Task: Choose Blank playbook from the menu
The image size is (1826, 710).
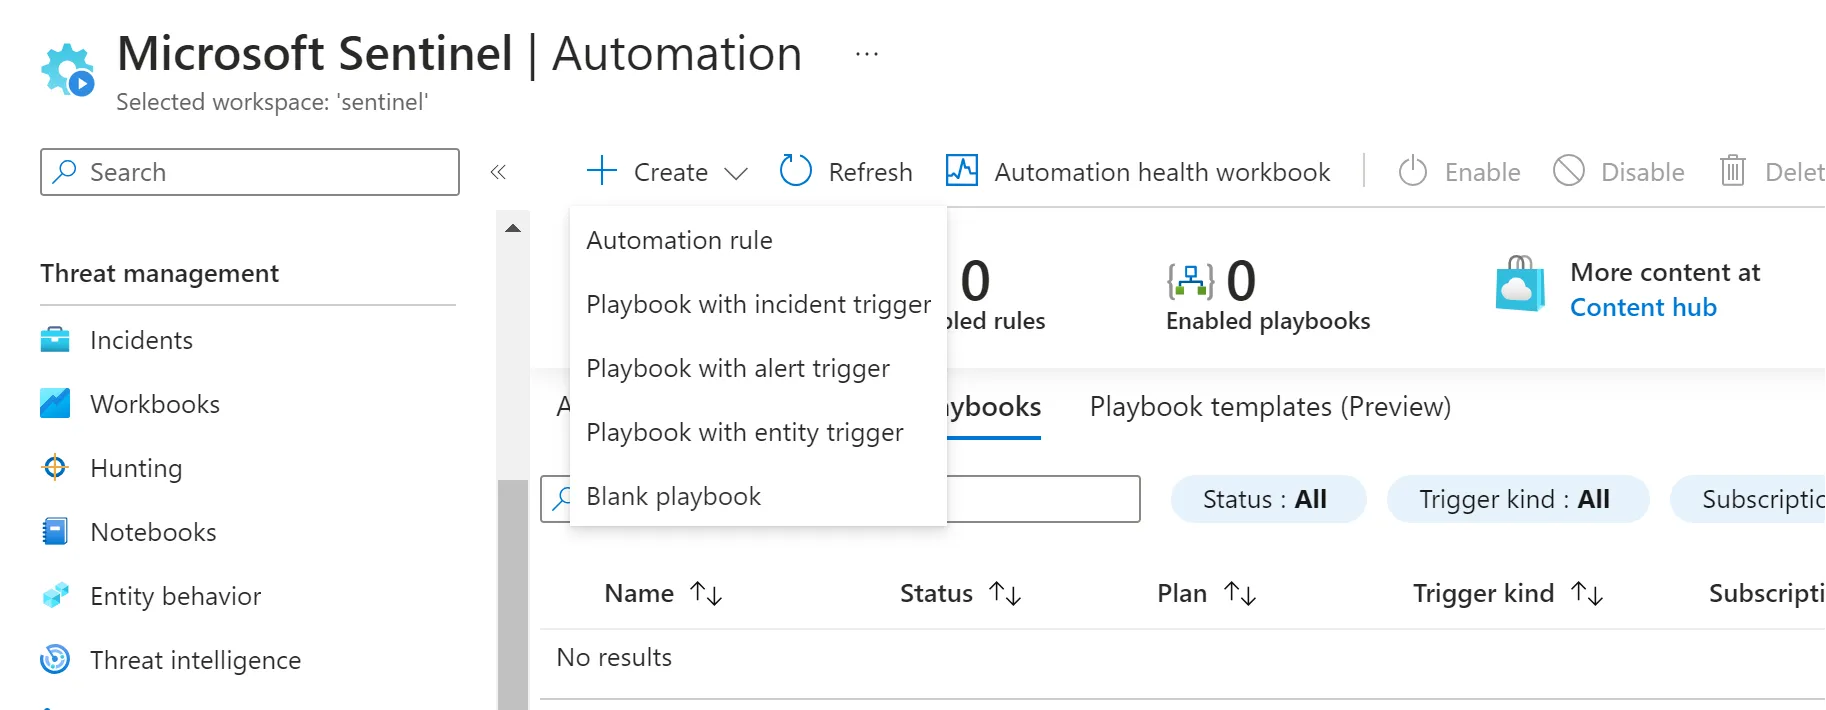Action: click(x=673, y=496)
